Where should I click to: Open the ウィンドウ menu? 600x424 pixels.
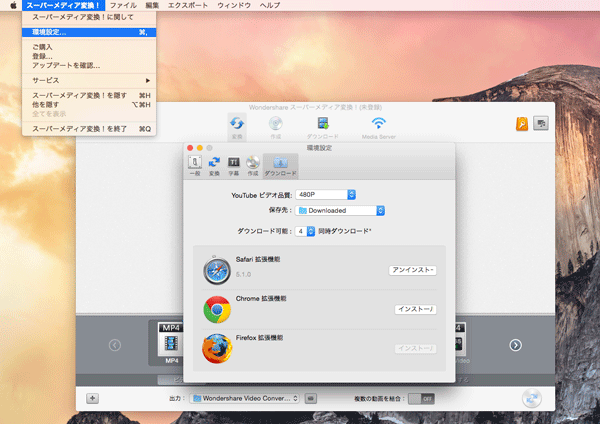coord(234,5)
